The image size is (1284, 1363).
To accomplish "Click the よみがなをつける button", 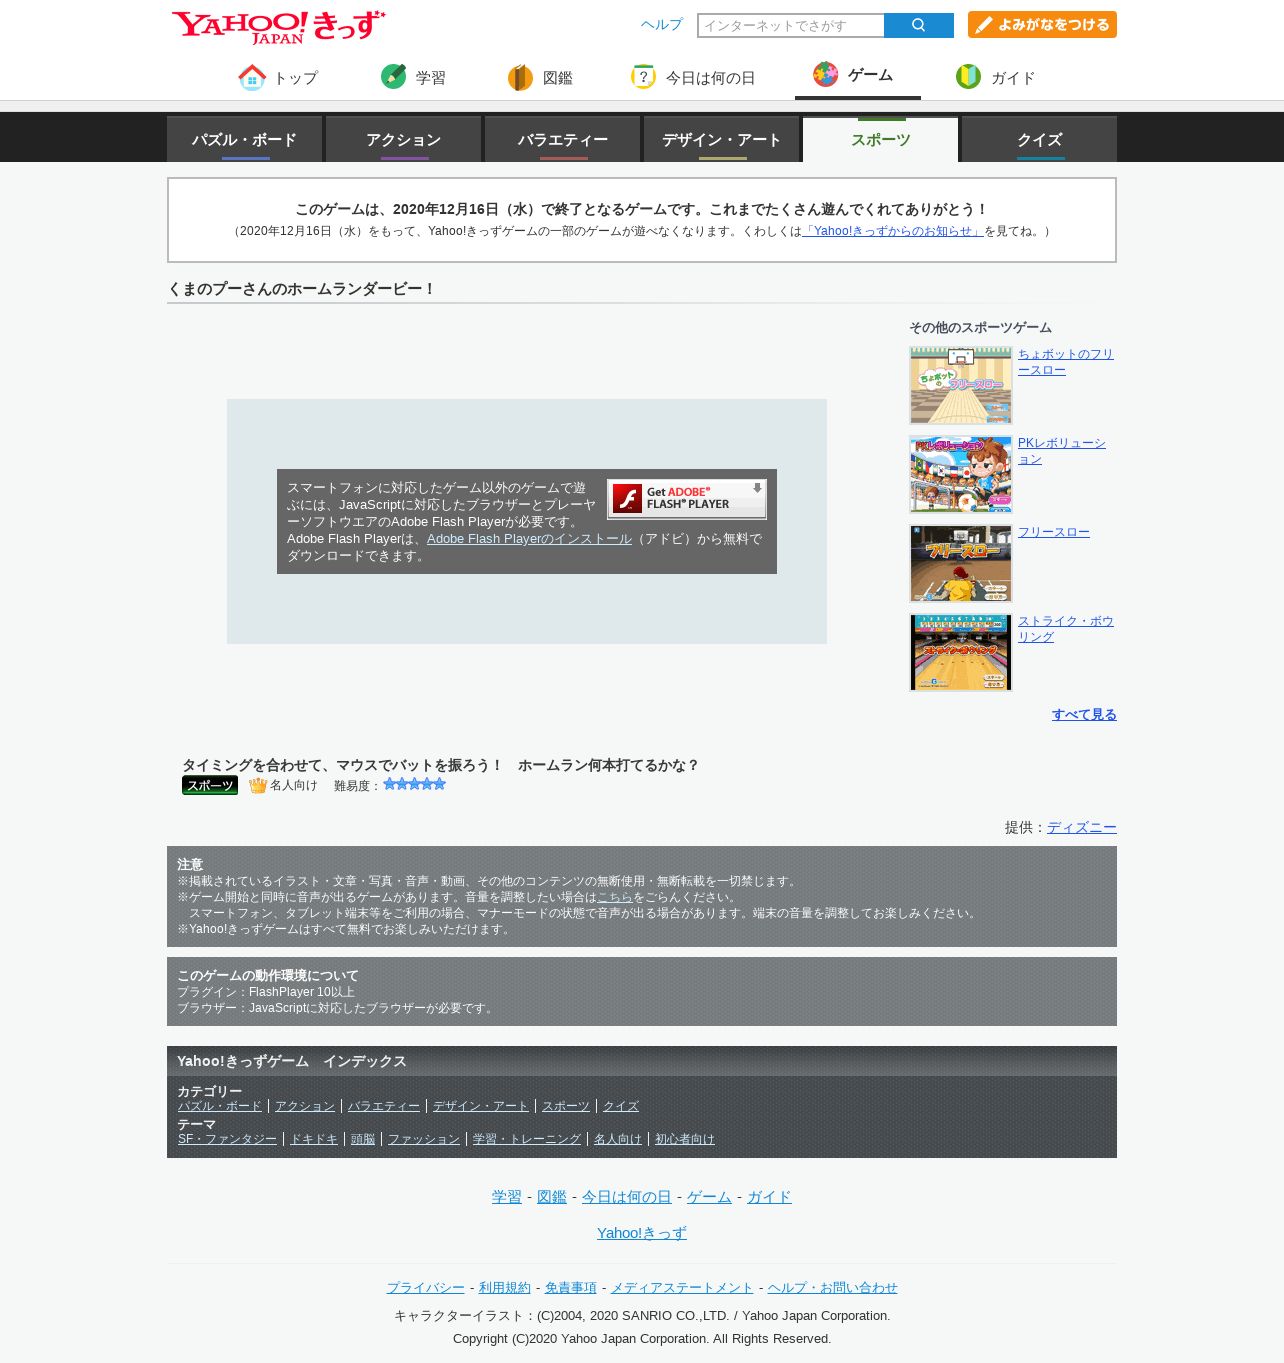I will point(1042,25).
